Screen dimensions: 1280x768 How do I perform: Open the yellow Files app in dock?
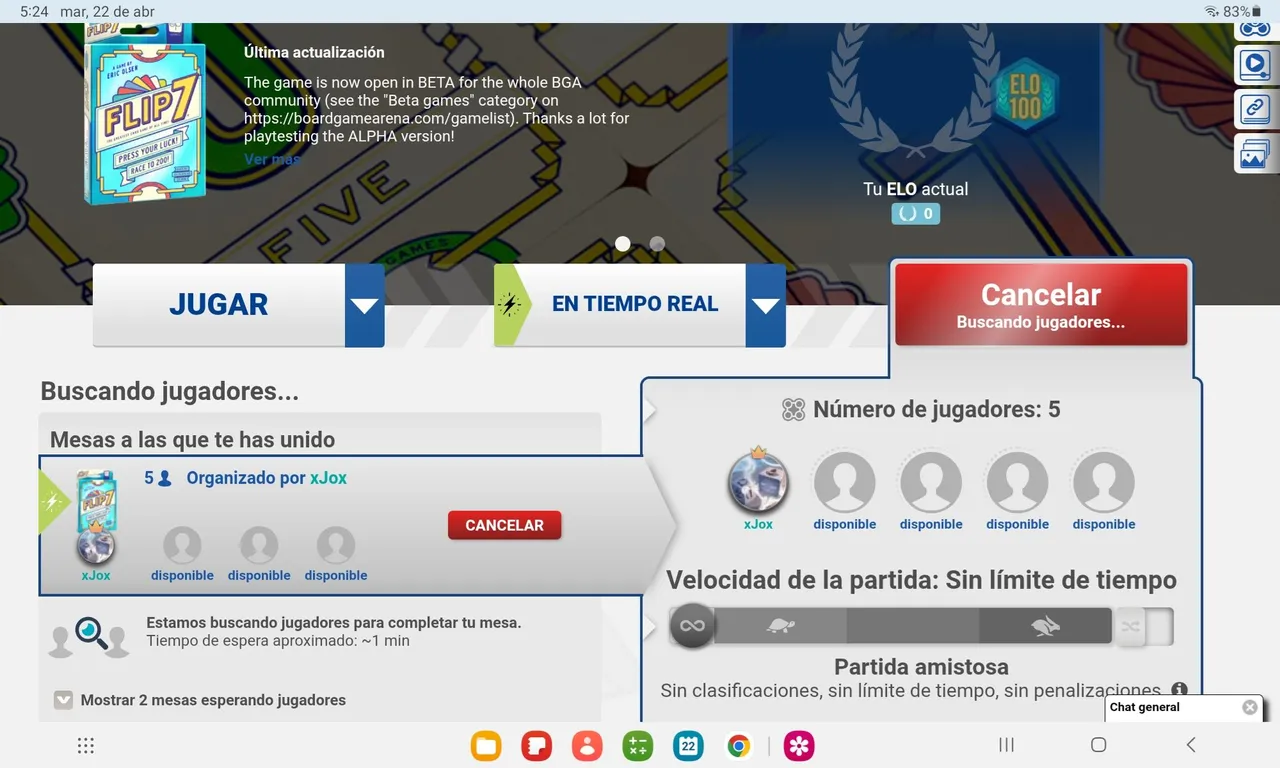pyautogui.click(x=486, y=745)
